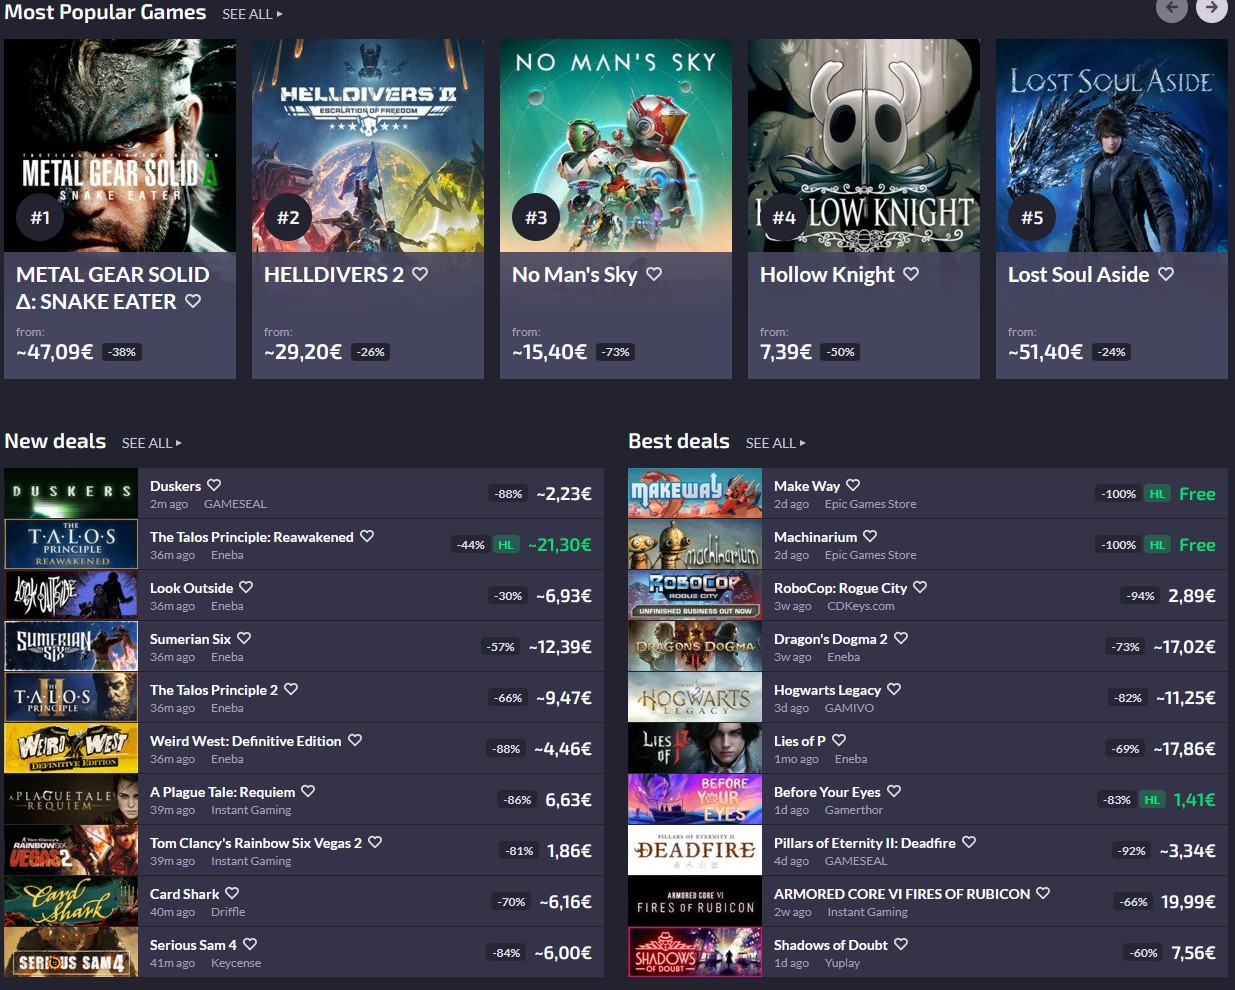The height and width of the screenshot is (990, 1235).
Task: Favorite The Talos Principle: Reawakened
Action: (x=367, y=536)
